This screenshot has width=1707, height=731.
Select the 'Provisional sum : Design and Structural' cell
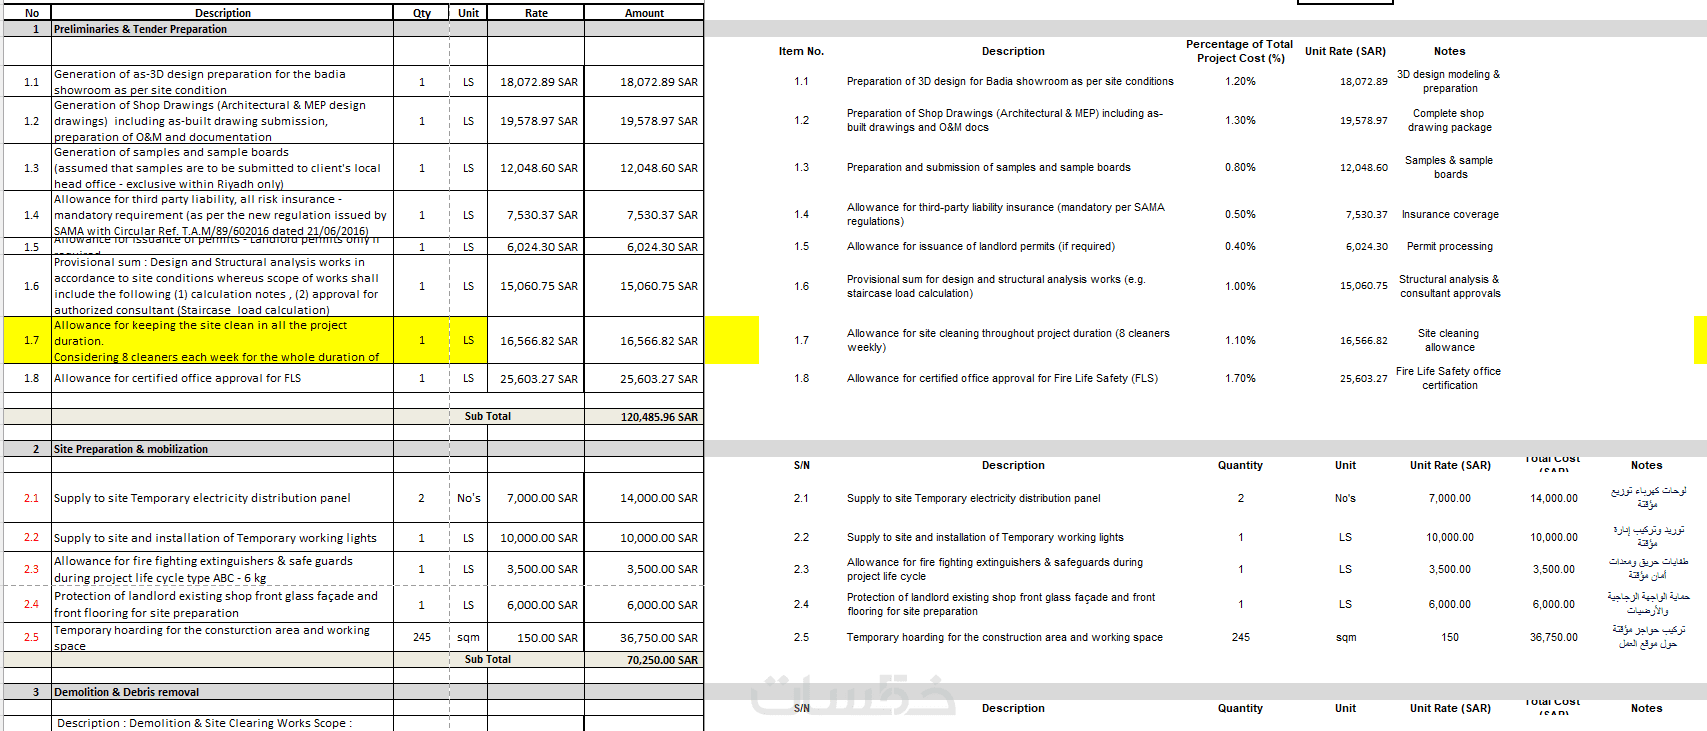click(222, 286)
